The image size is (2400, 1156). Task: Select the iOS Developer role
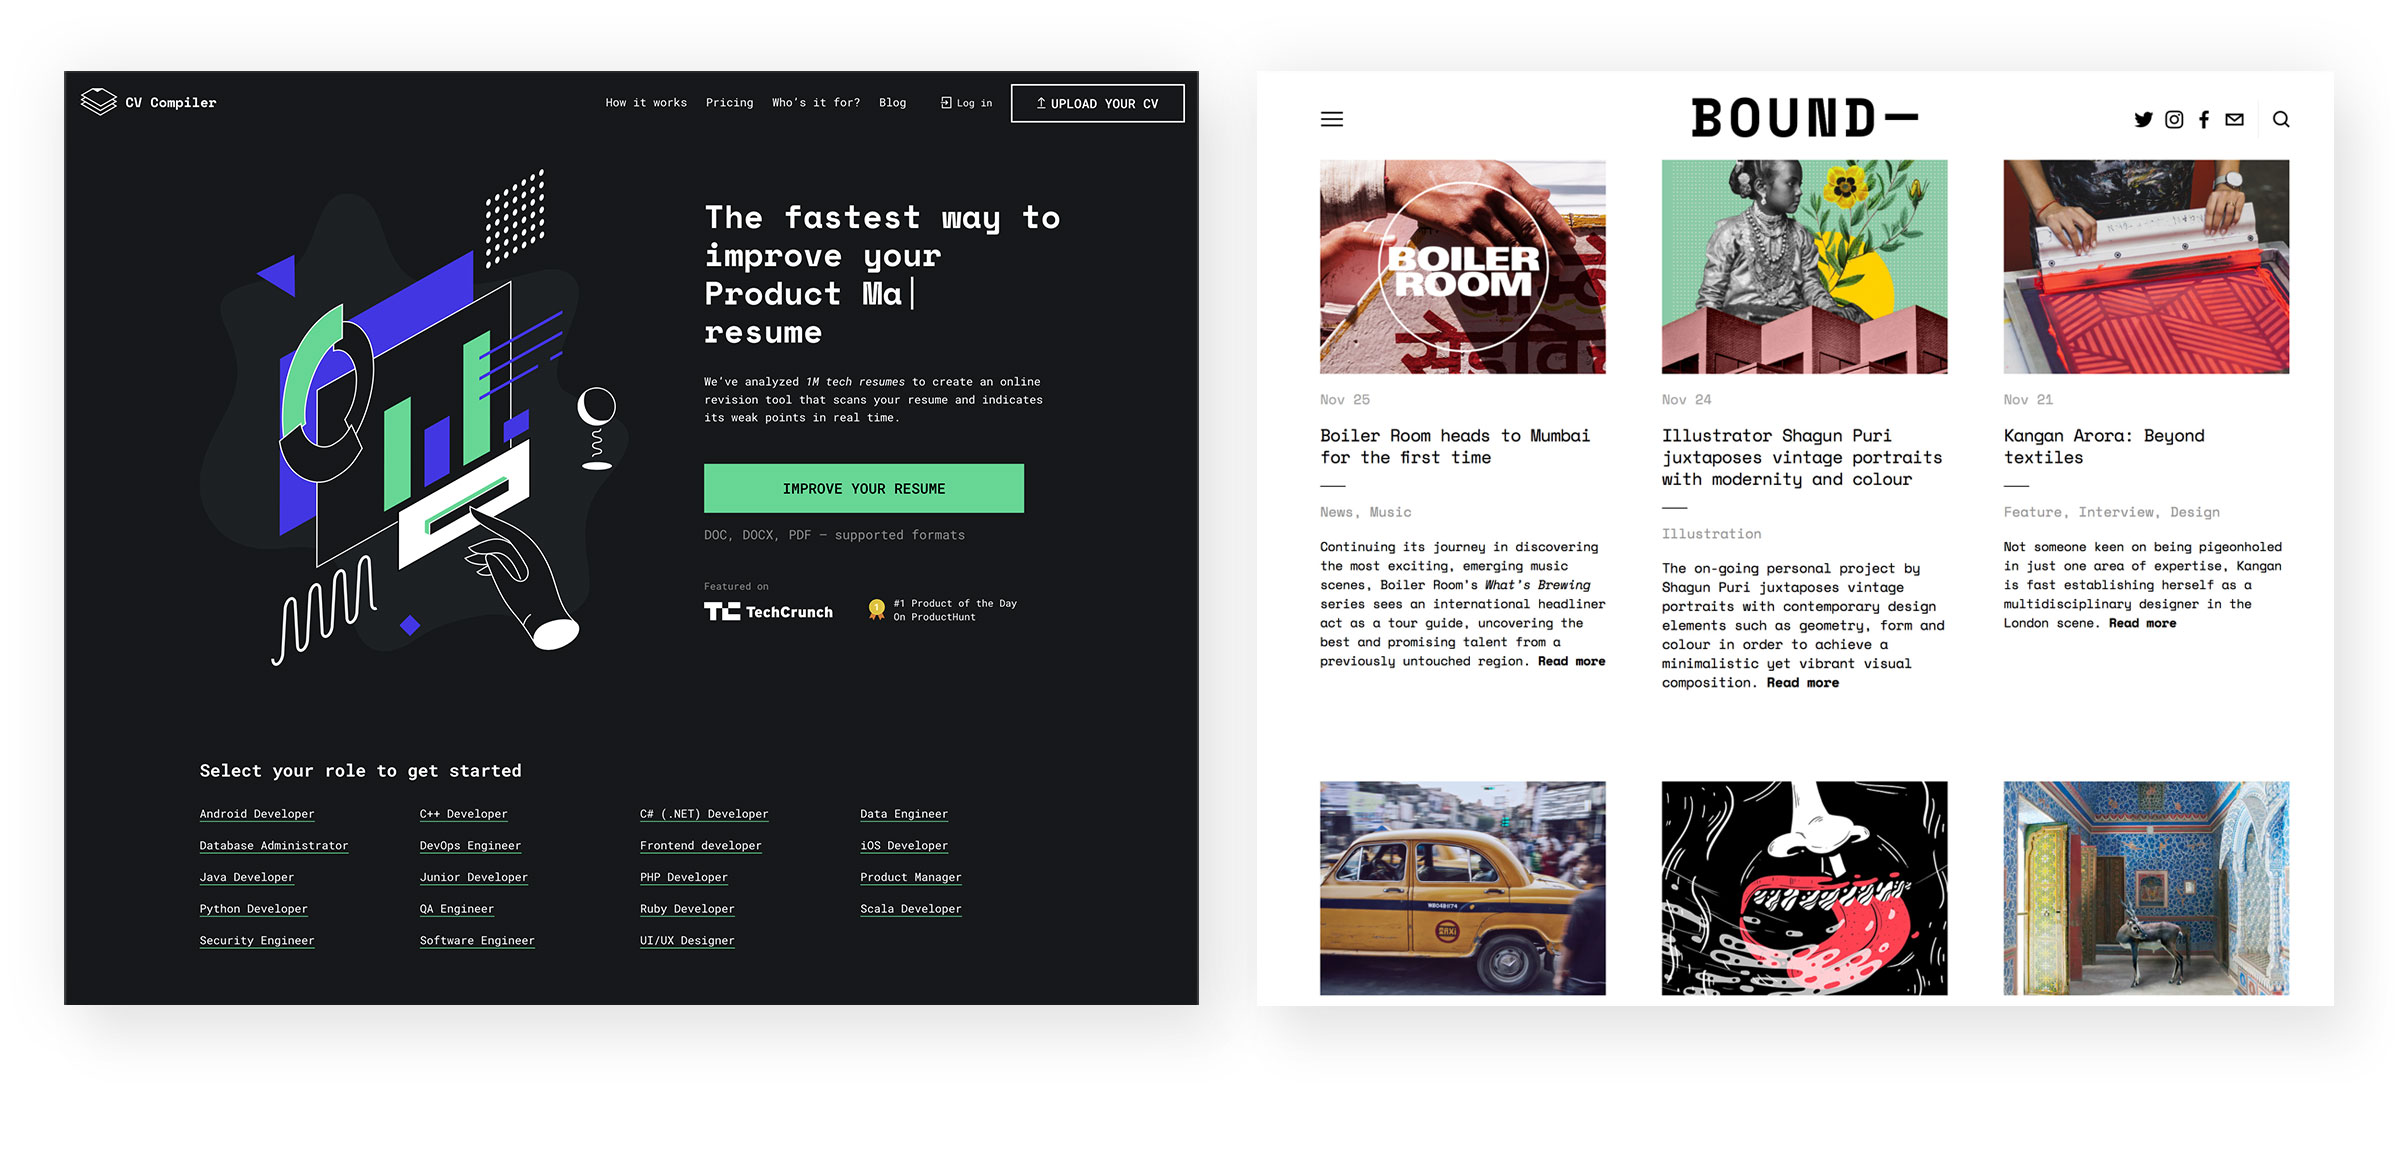pos(904,846)
